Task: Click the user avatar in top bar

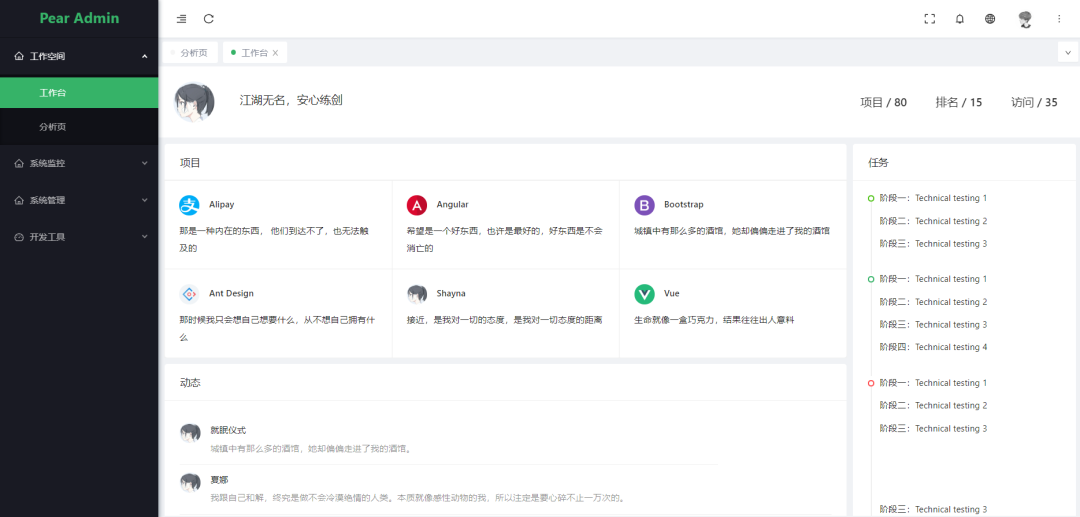Action: point(1025,19)
